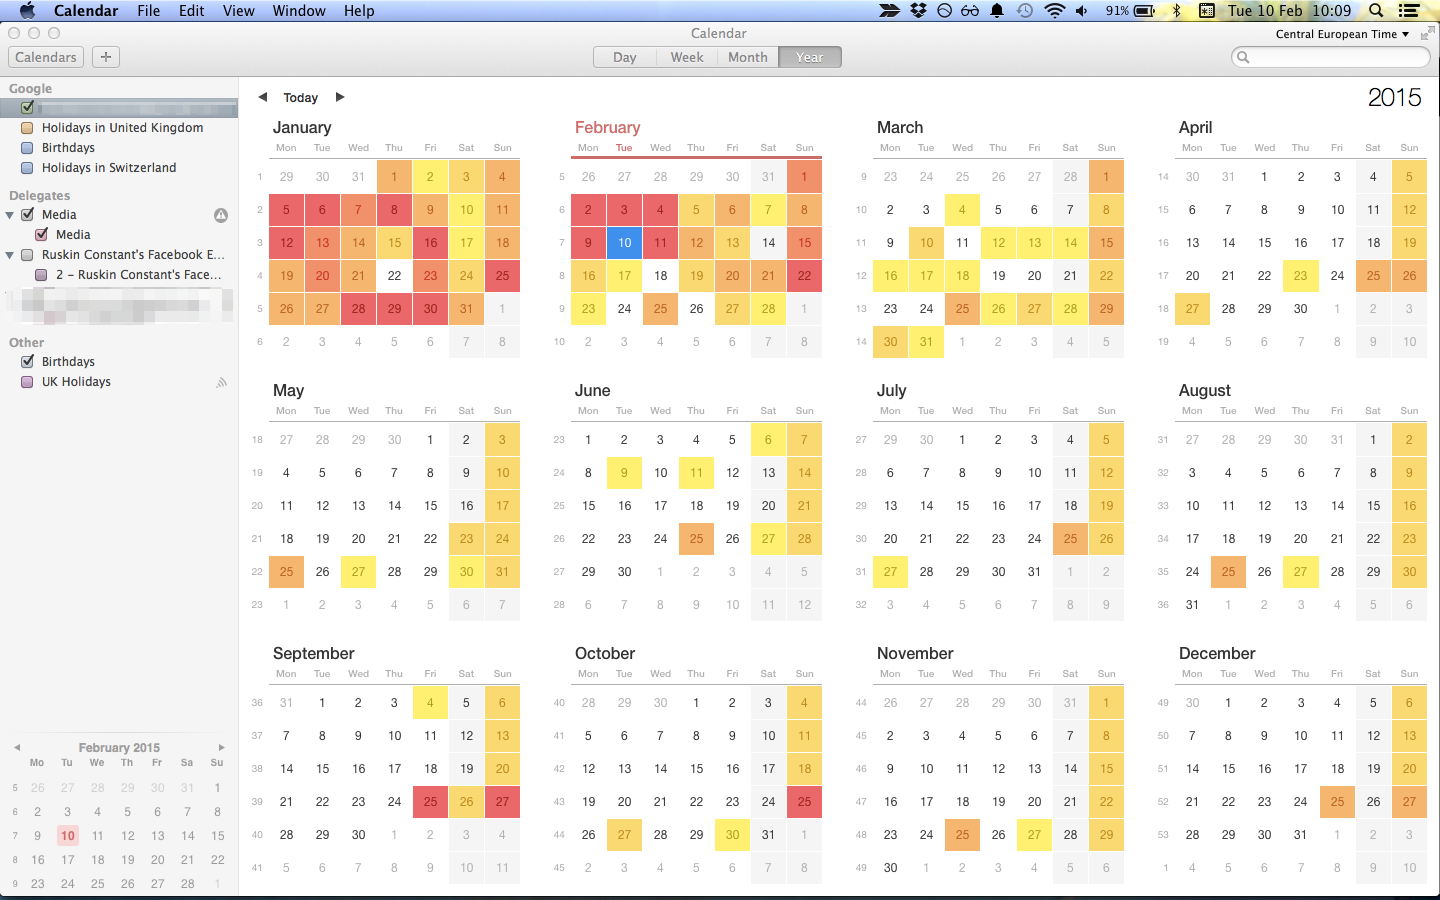The image size is (1440, 900).
Task: Click the menu bar clock Tue 10 Feb 10:09
Action: [x=1290, y=10]
